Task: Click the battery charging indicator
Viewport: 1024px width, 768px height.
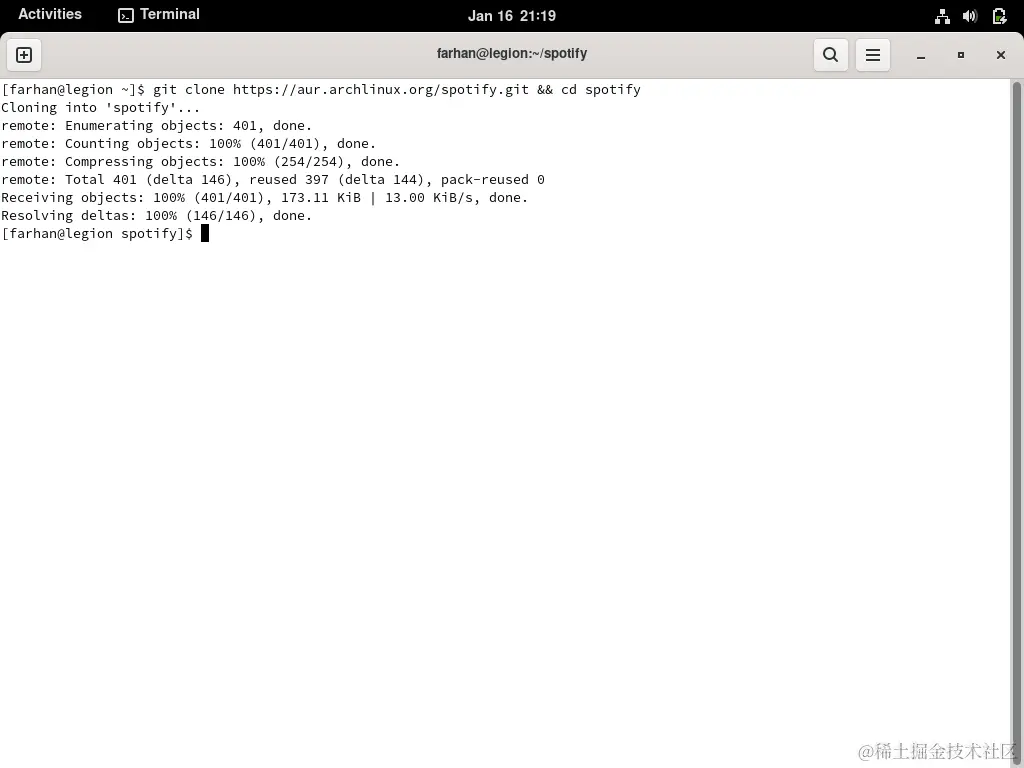Action: click(999, 15)
